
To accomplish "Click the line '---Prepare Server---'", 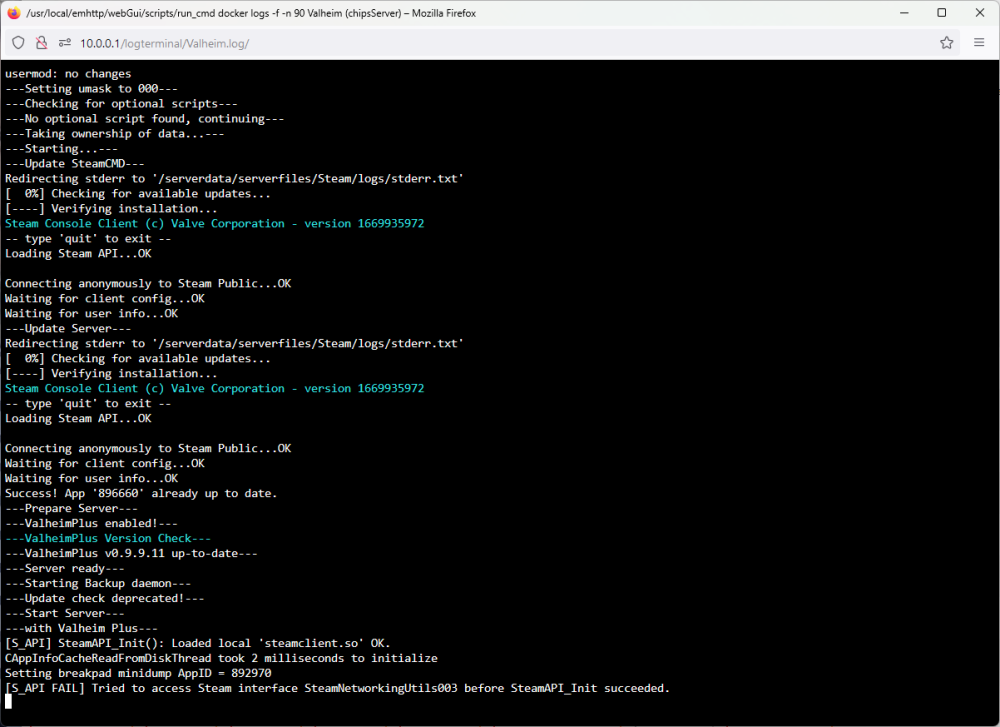I will pyautogui.click(x=71, y=508).
